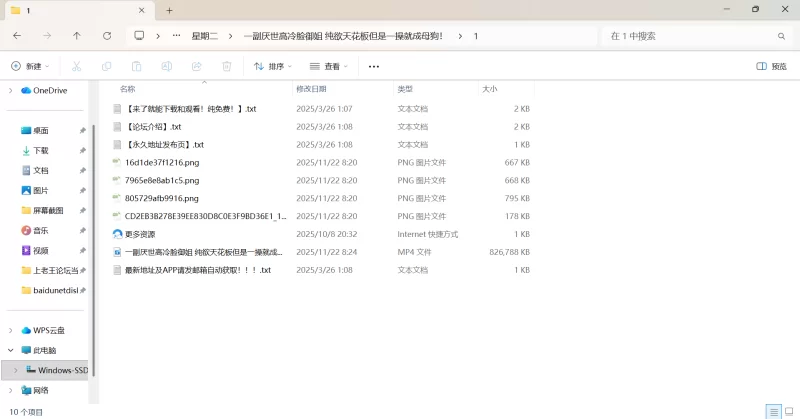Screen dimensions: 800x419
Task: Click the Cut icon in the toolbar
Action: click(76, 66)
